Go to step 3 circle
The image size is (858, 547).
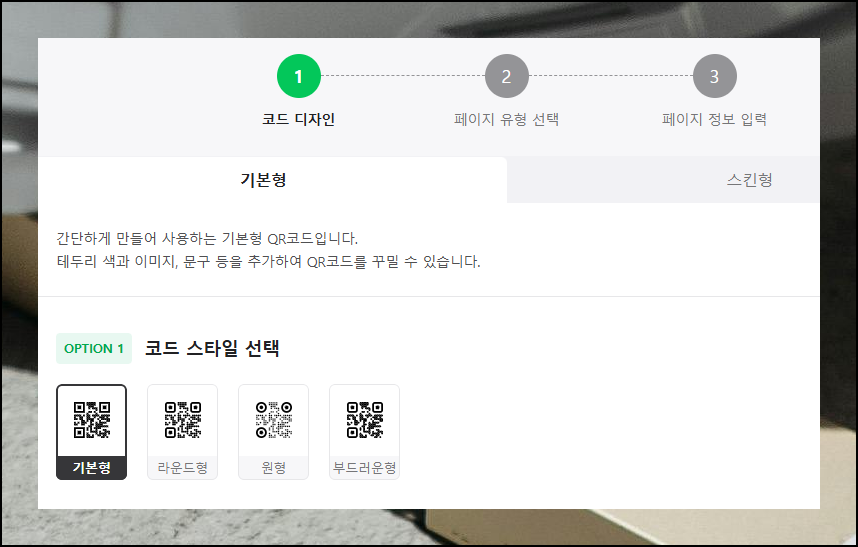(715, 76)
